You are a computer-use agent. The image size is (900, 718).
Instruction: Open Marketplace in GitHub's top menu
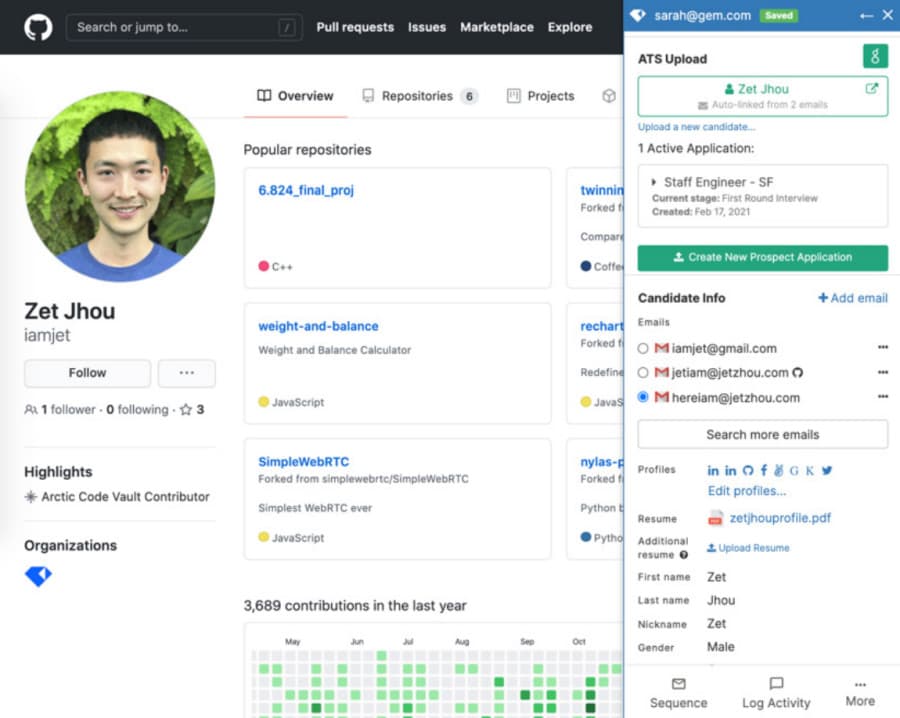[497, 27]
